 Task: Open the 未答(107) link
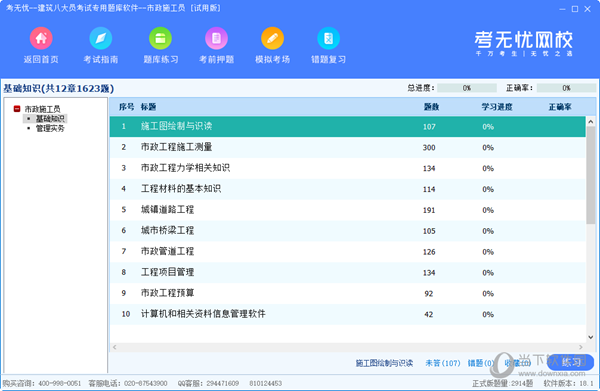coord(443,363)
